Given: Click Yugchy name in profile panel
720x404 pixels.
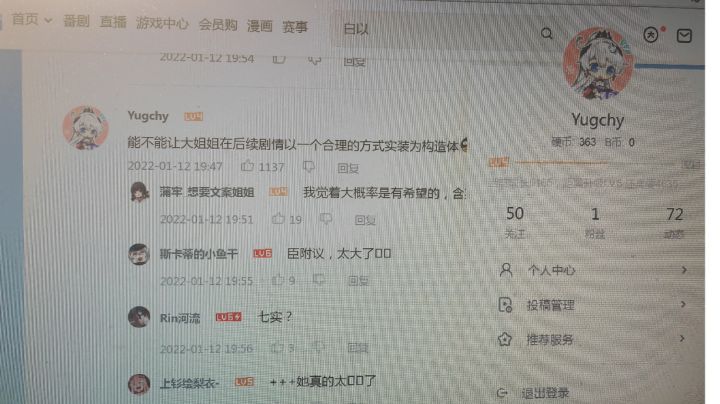Looking at the screenshot, I should coord(598,120).
